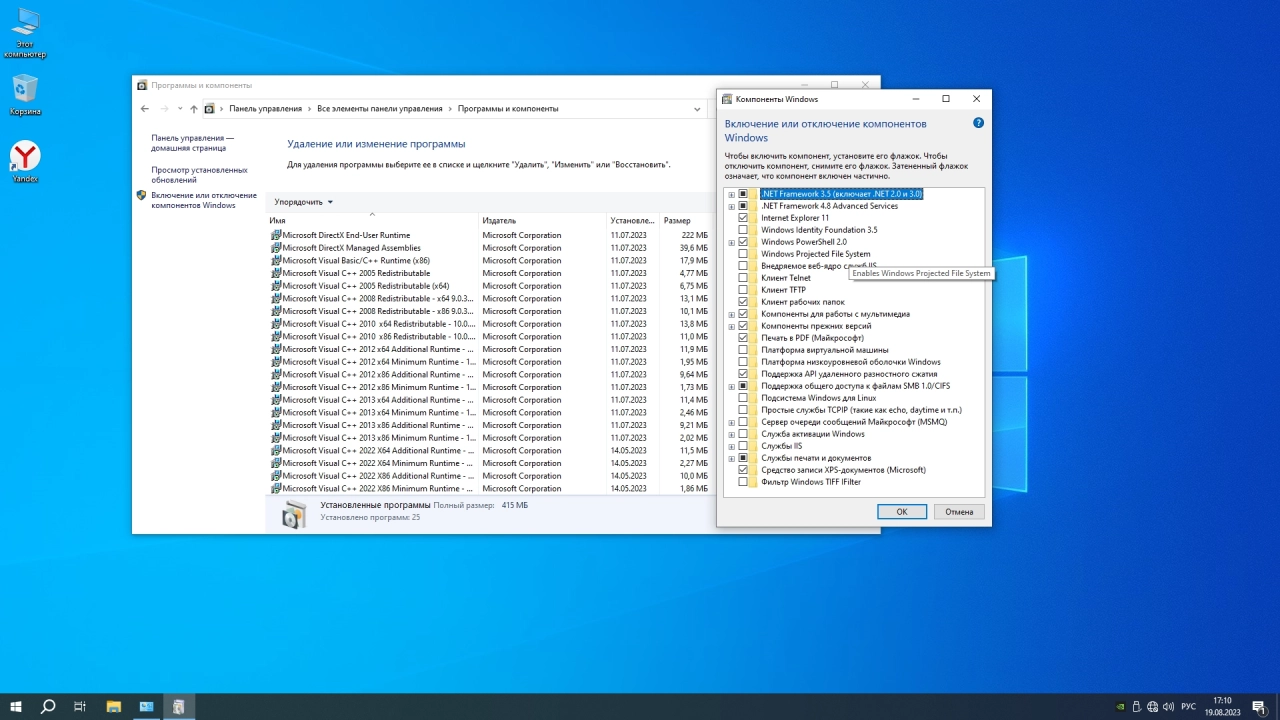Click the control panel icon in the address bar

209,108
